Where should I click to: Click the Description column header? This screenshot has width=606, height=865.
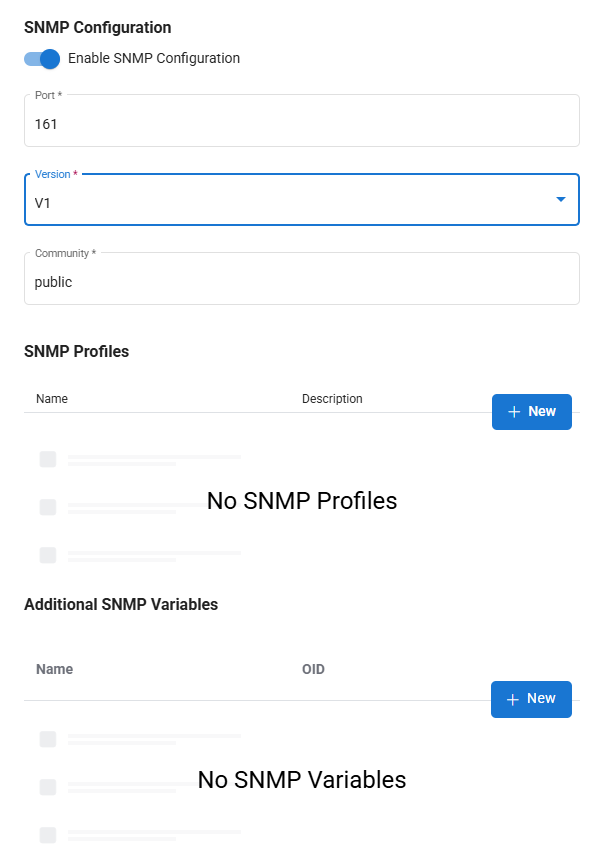332,399
